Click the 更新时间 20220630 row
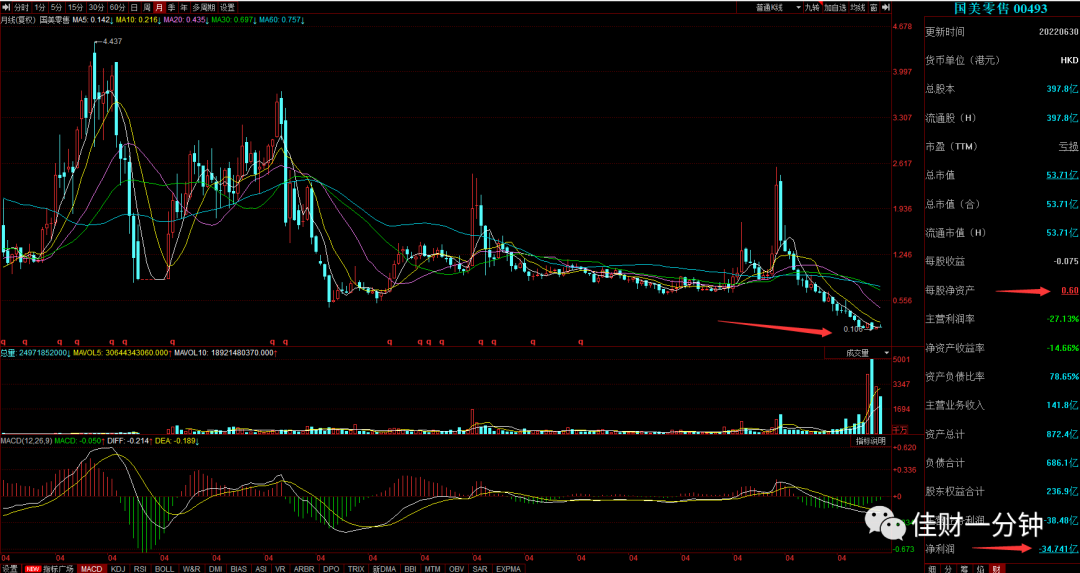Screen dimensions: 1080x573 coord(1002,32)
